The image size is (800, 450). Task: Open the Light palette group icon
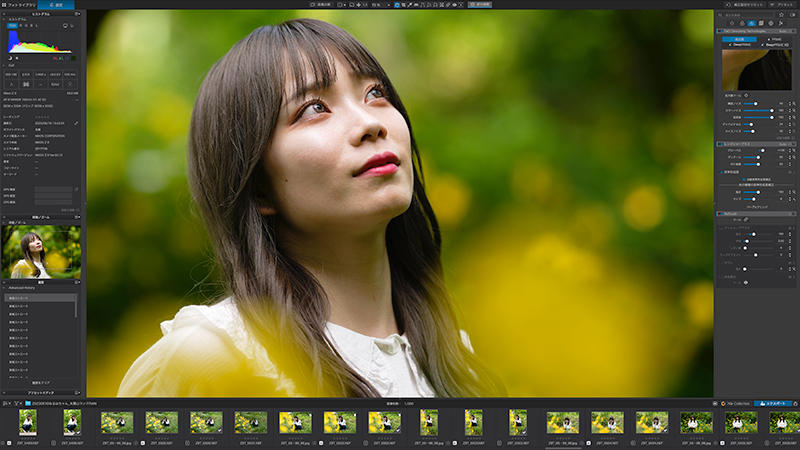click(x=732, y=23)
